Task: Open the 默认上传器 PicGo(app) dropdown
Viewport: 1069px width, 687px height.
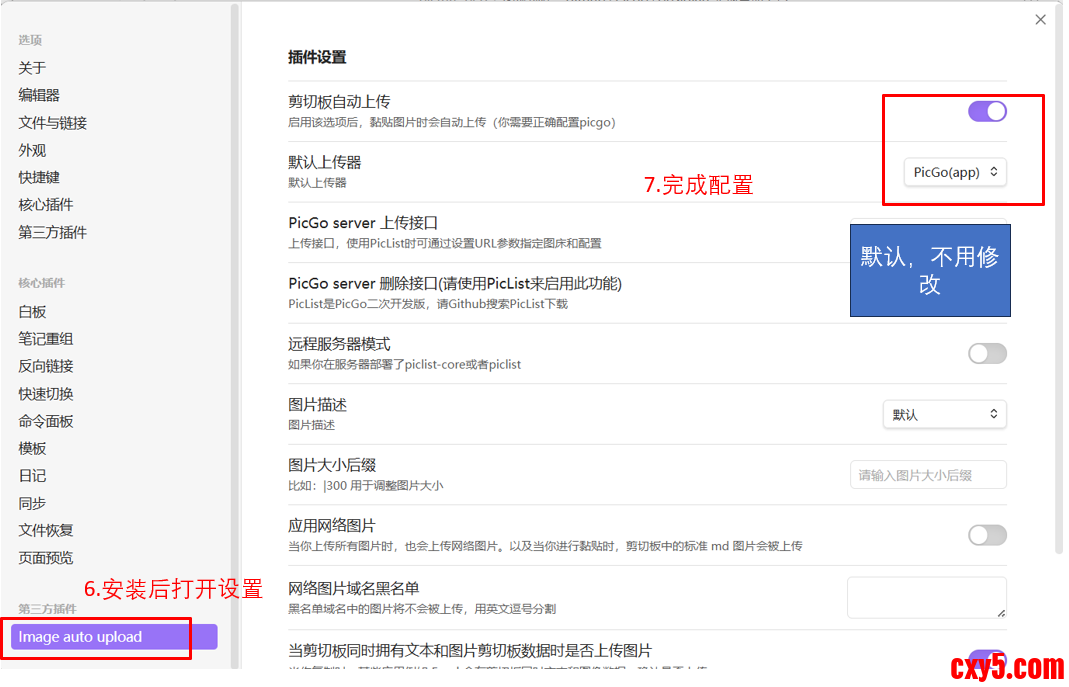Action: pyautogui.click(x=954, y=172)
